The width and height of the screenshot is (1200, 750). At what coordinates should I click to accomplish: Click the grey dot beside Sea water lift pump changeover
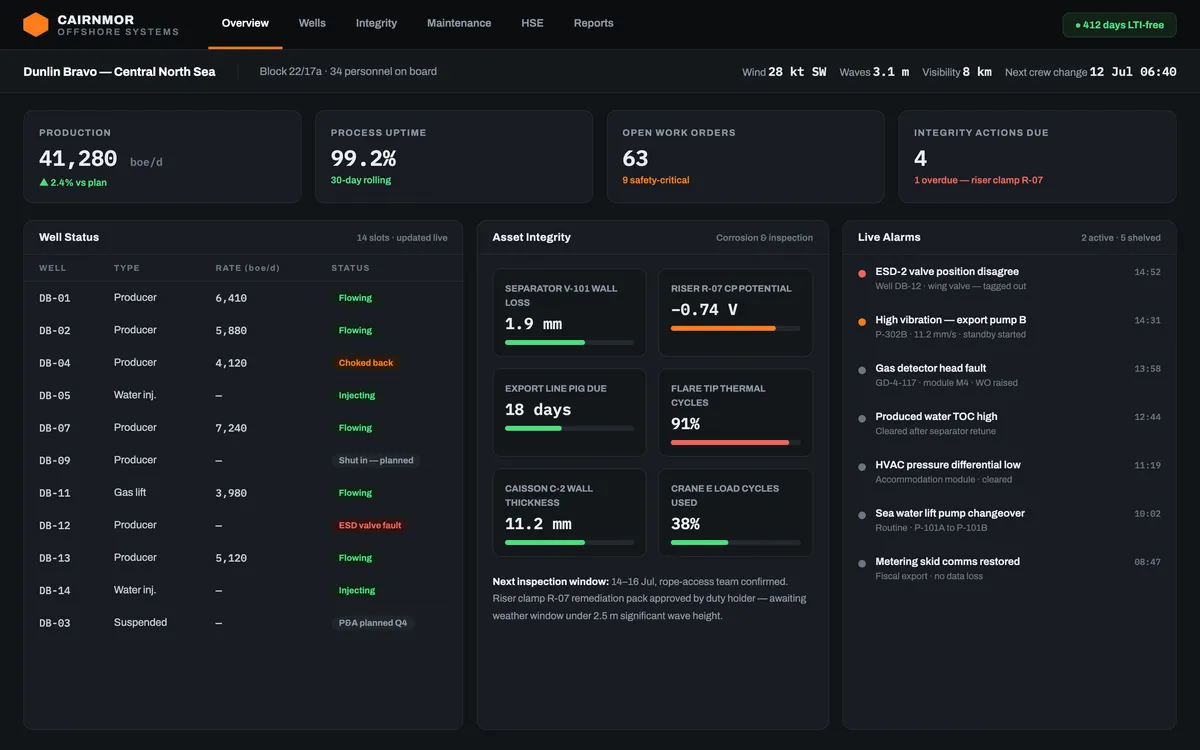[862, 515]
